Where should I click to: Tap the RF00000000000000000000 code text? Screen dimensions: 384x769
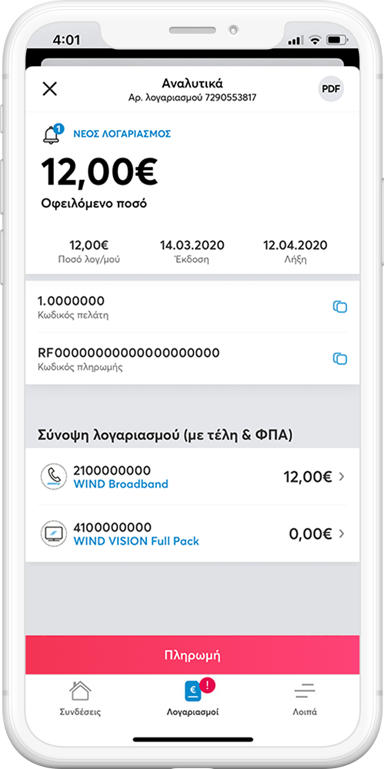point(128,353)
